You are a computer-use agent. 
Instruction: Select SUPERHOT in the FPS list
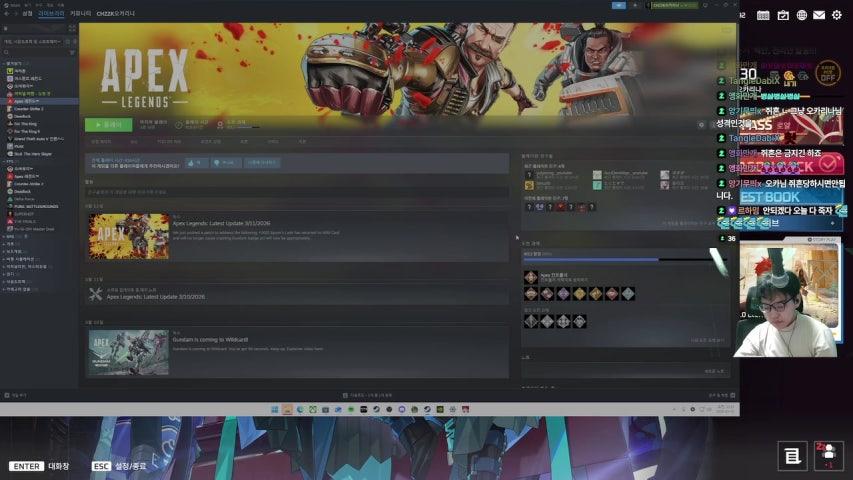tap(22, 214)
